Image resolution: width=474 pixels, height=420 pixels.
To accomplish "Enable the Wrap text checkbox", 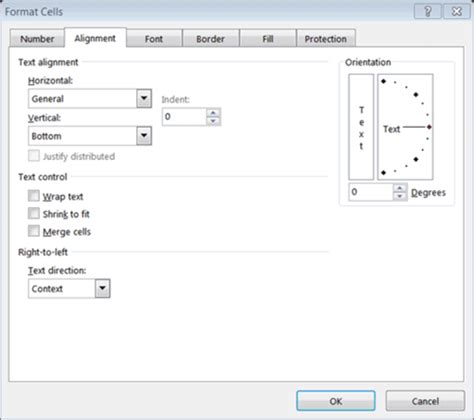I will click(34, 196).
